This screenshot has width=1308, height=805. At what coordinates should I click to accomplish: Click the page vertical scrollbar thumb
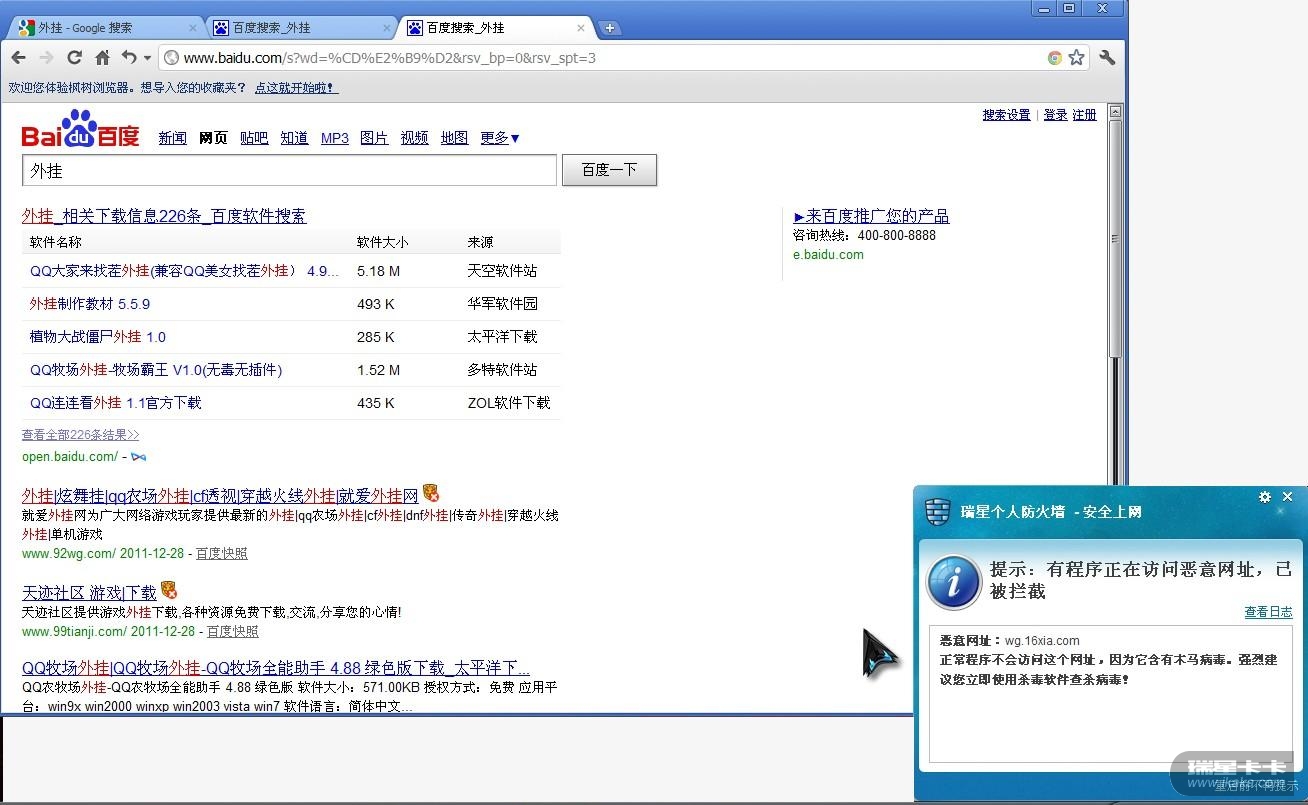(1117, 240)
